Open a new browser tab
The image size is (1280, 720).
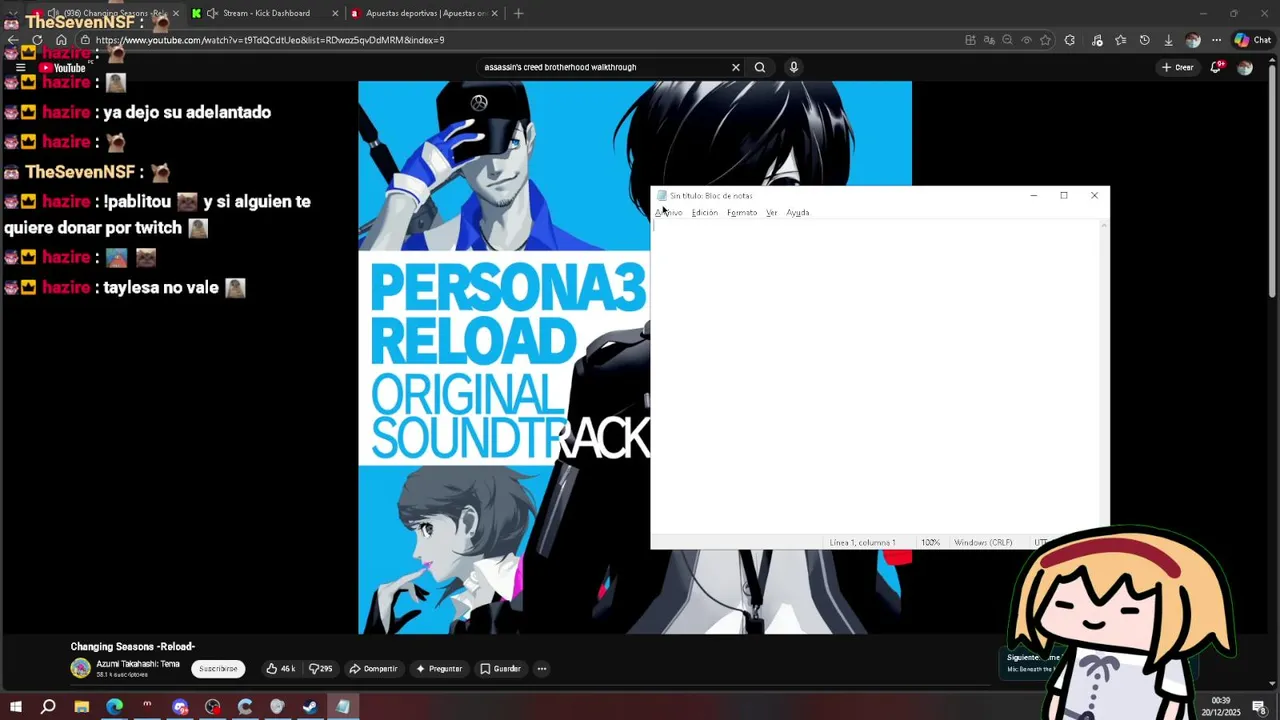518,13
